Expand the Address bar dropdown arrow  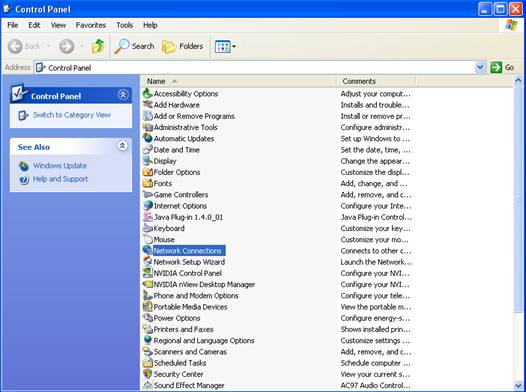(480, 68)
